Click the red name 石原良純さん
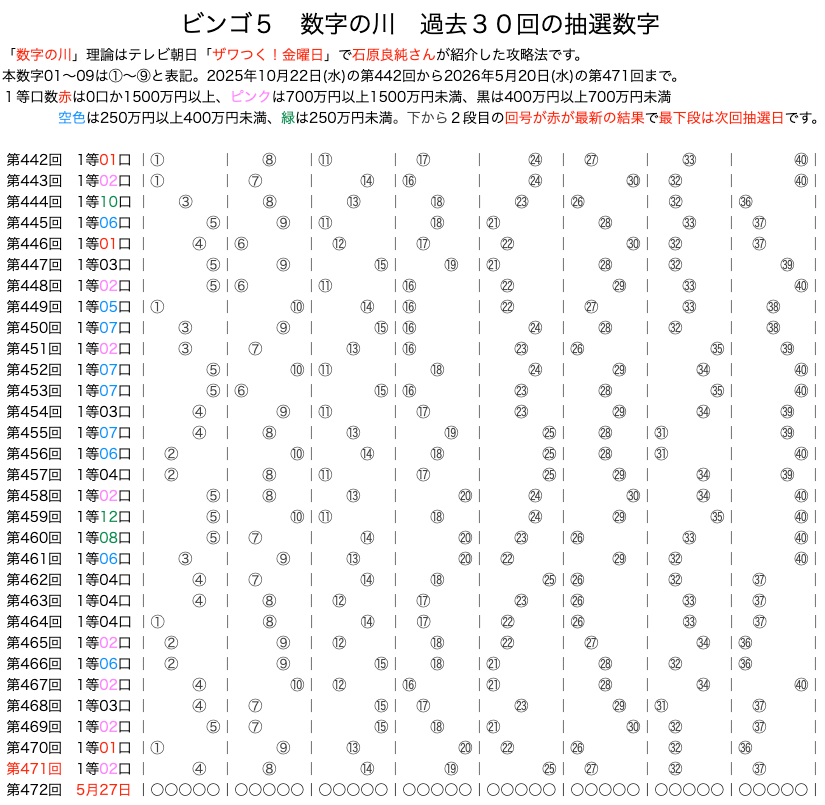The image size is (825, 805). point(394,55)
